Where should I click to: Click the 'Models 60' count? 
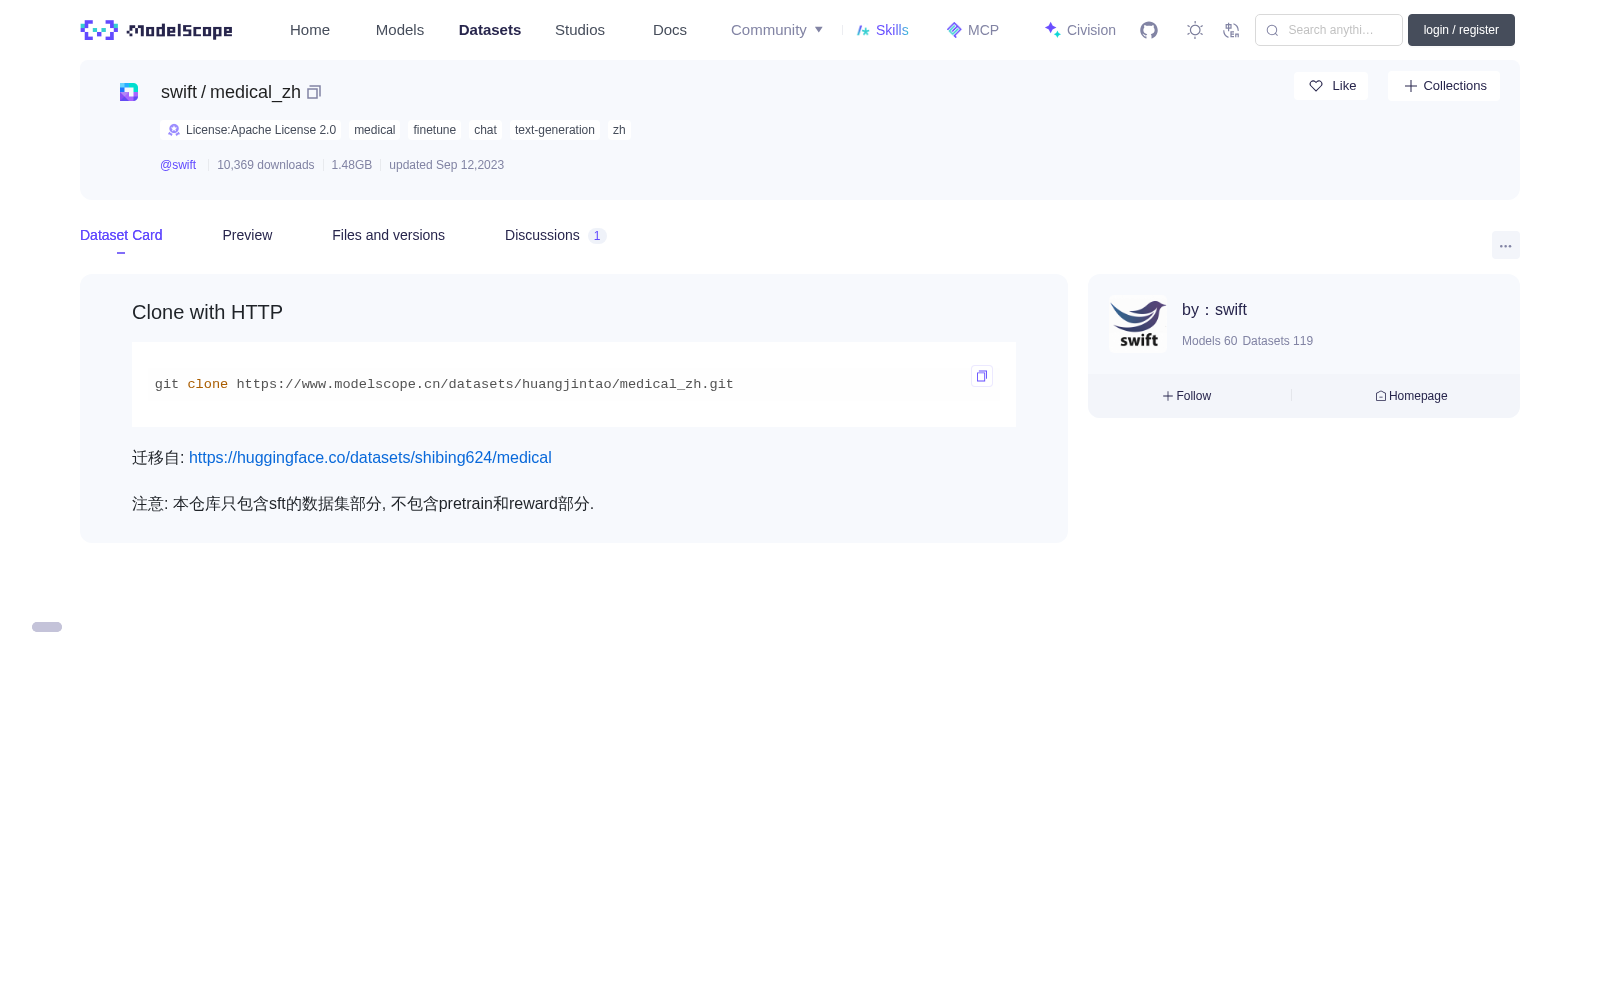[x=1209, y=341]
